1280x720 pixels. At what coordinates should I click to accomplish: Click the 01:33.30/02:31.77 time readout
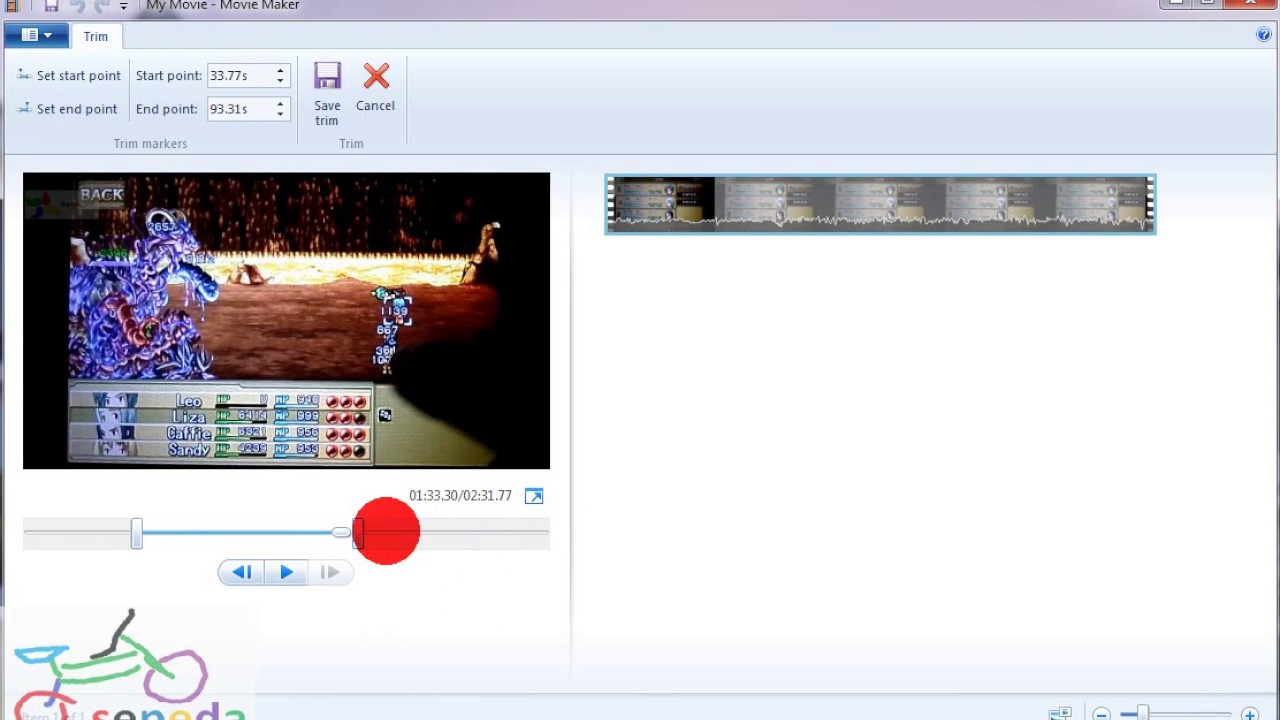(460, 496)
